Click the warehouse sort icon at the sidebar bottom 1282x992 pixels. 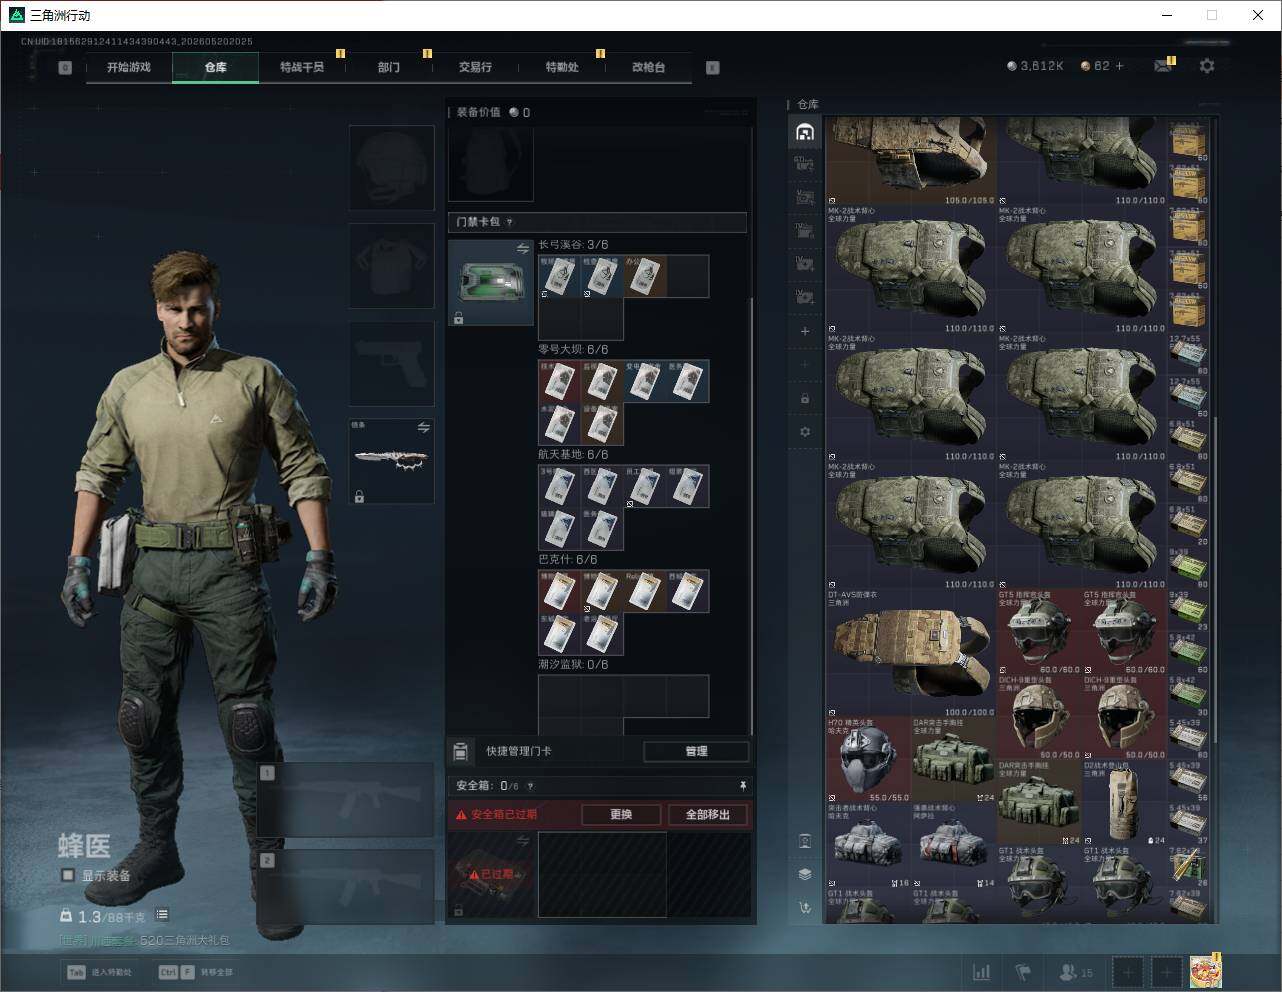805,908
